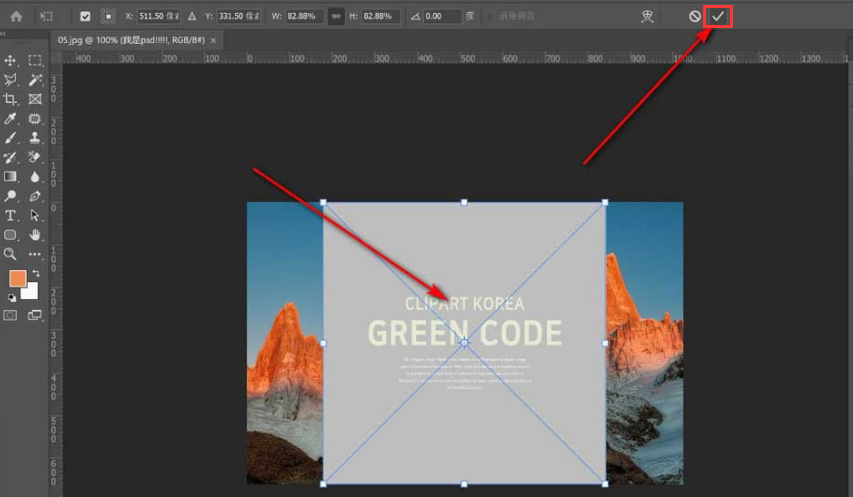Viewport: 853px width, 497px height.
Task: Select the Crop tool
Action: click(x=10, y=99)
